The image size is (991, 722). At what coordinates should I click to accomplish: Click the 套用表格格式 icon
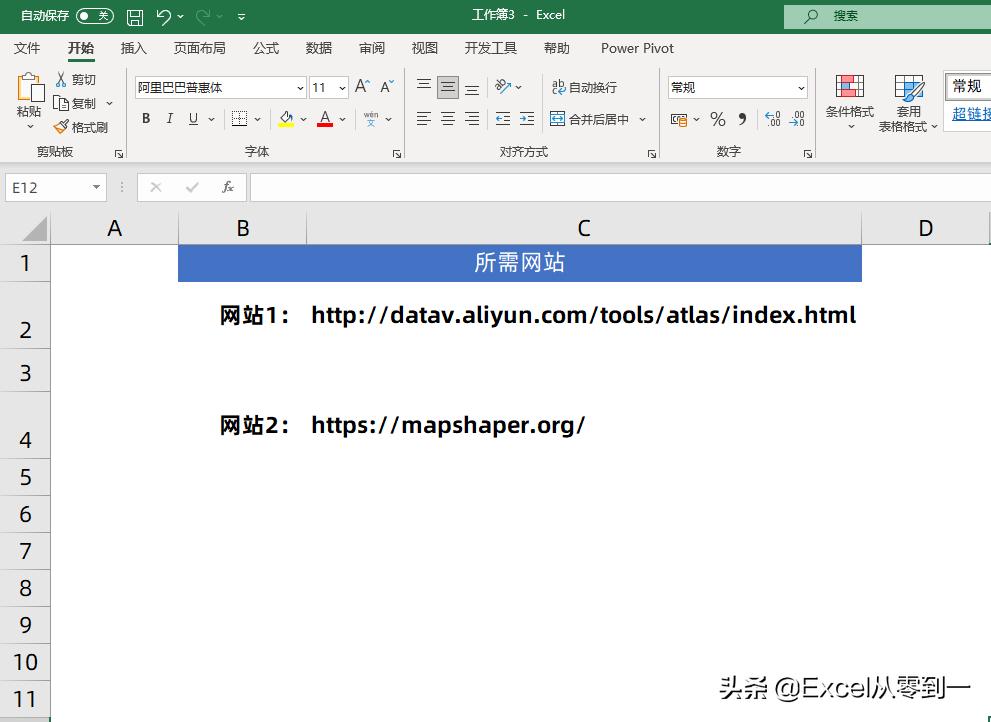click(908, 100)
